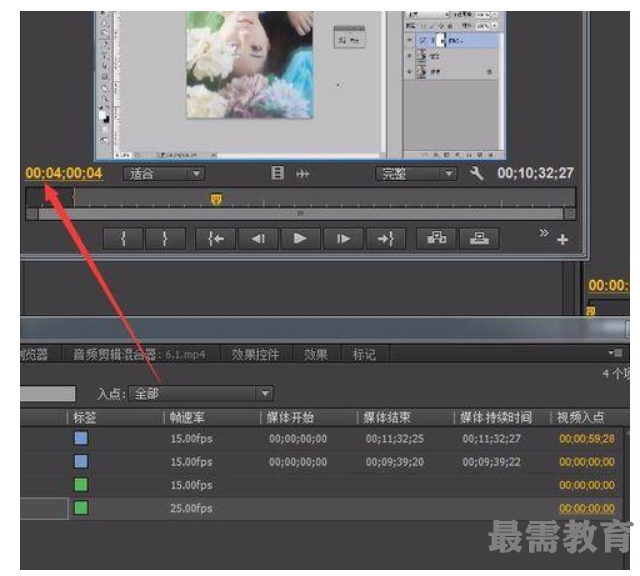The image size is (640, 576).
Task: Open monitor settings wrench icon
Action: (476, 173)
